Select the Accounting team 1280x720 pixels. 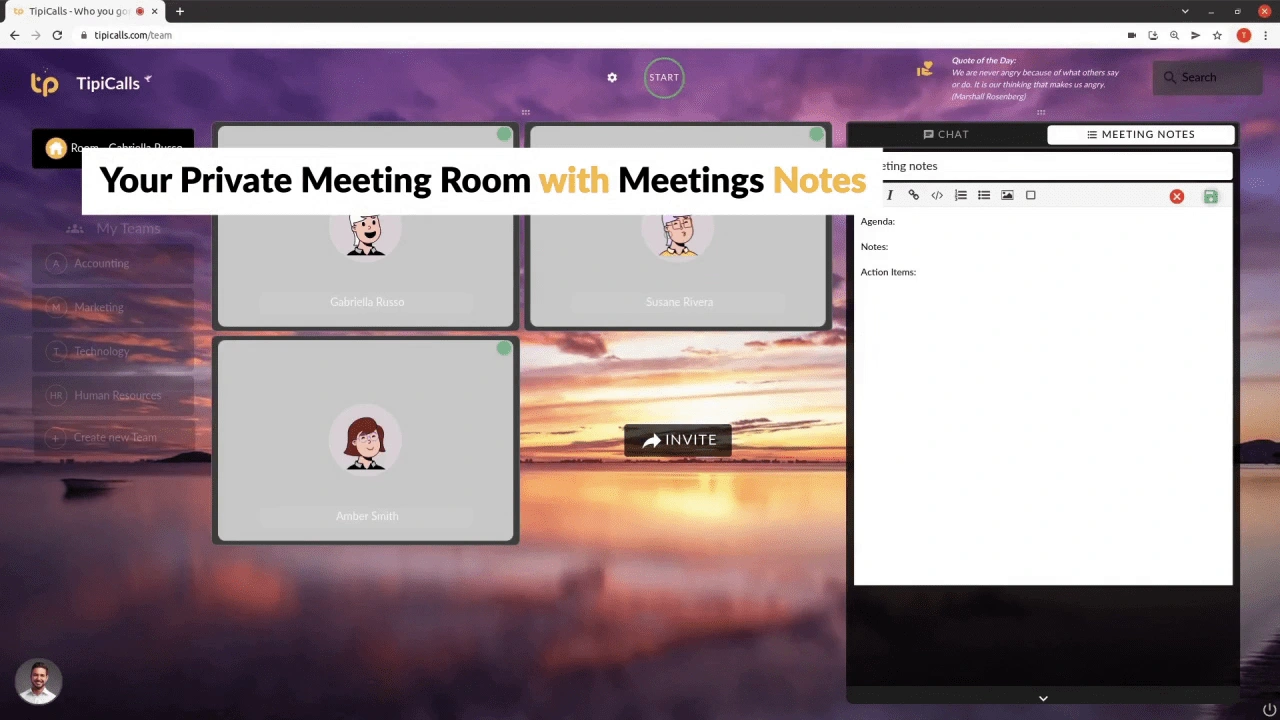pyautogui.click(x=113, y=263)
